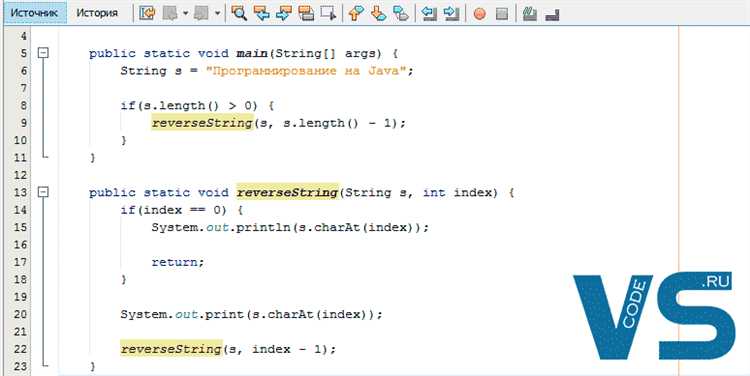
Task: Jump to the previous search occurrence
Action: [261, 13]
